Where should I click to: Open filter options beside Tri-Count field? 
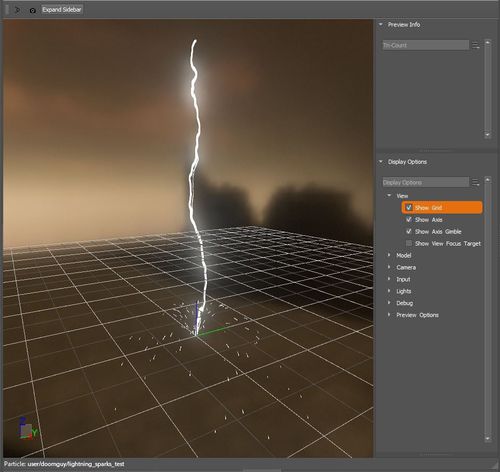tap(476, 45)
